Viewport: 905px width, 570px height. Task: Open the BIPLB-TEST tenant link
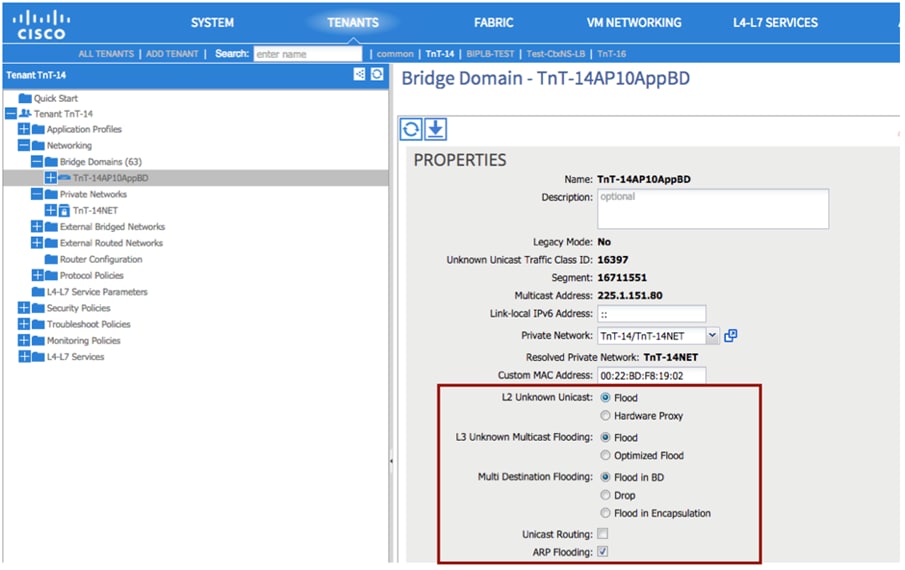coord(490,54)
